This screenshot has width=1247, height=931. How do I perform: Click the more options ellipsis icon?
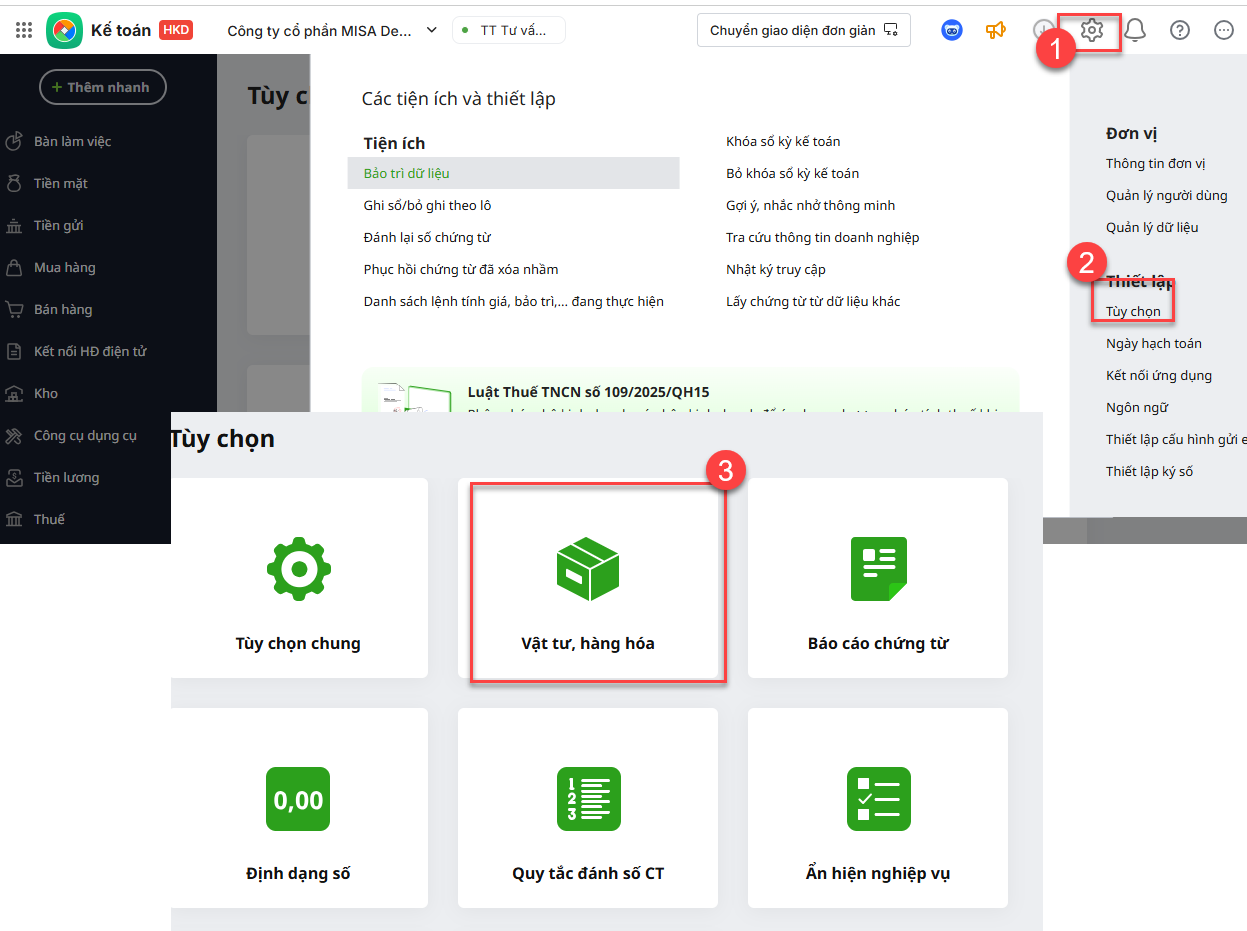(1223, 31)
